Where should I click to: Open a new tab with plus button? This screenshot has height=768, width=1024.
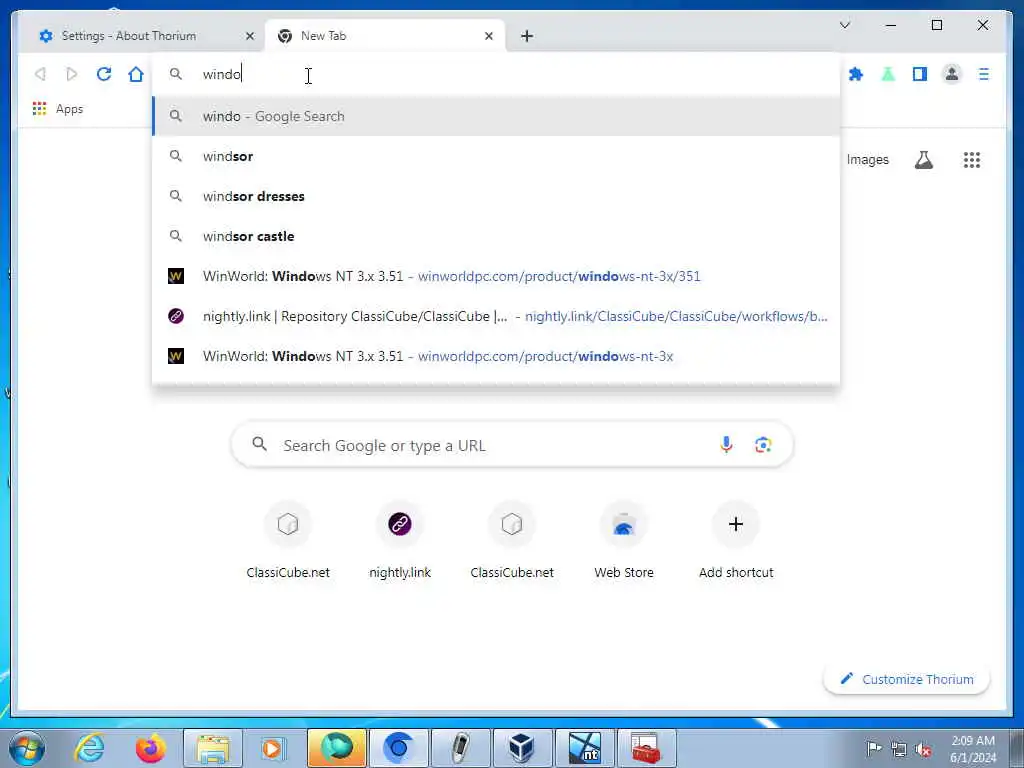(527, 36)
